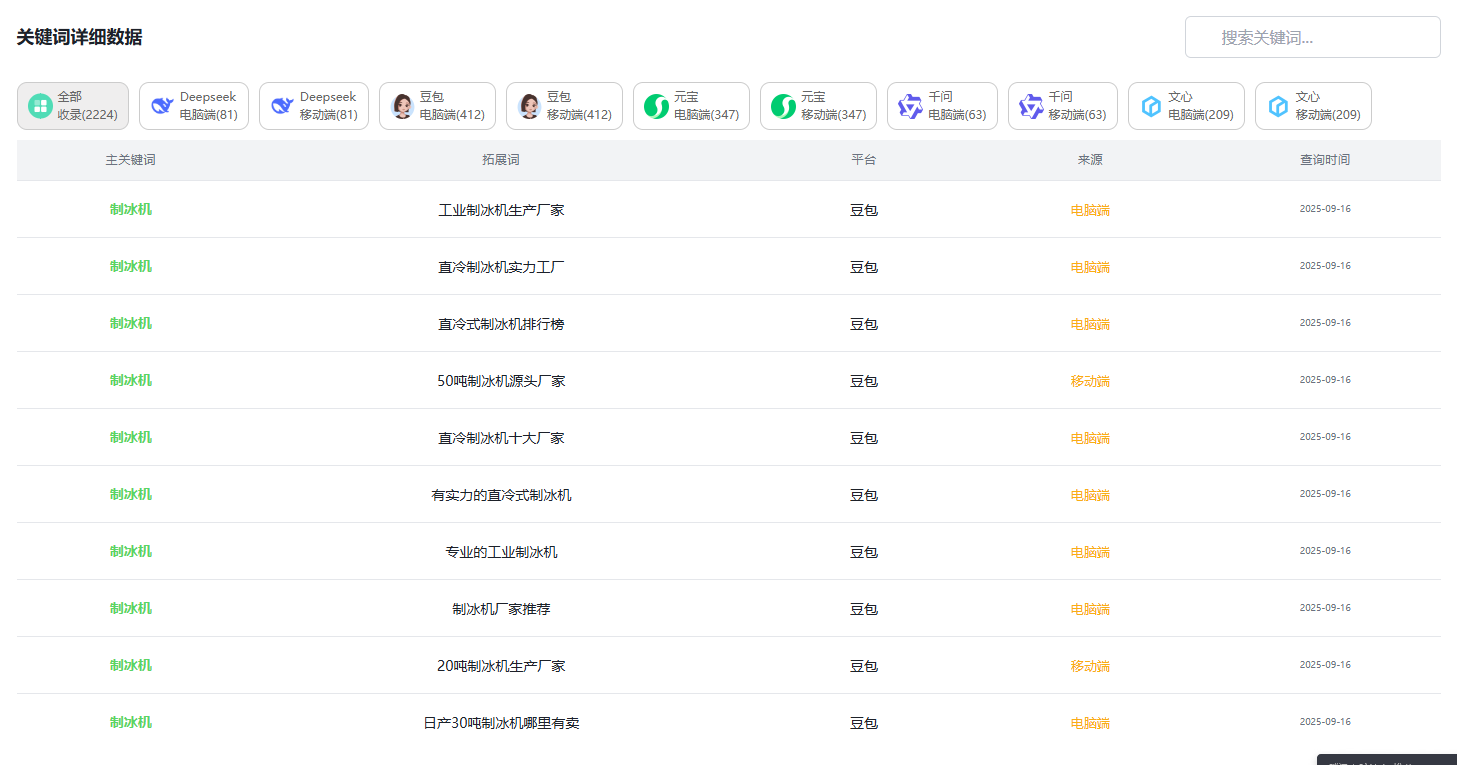Switch to the 千问 电脑端(63) filter tab
This screenshot has width=1457, height=765.
(x=942, y=105)
